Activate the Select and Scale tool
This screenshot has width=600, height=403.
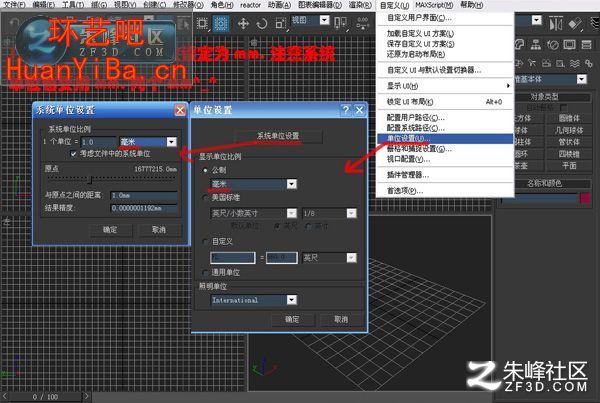pos(280,24)
